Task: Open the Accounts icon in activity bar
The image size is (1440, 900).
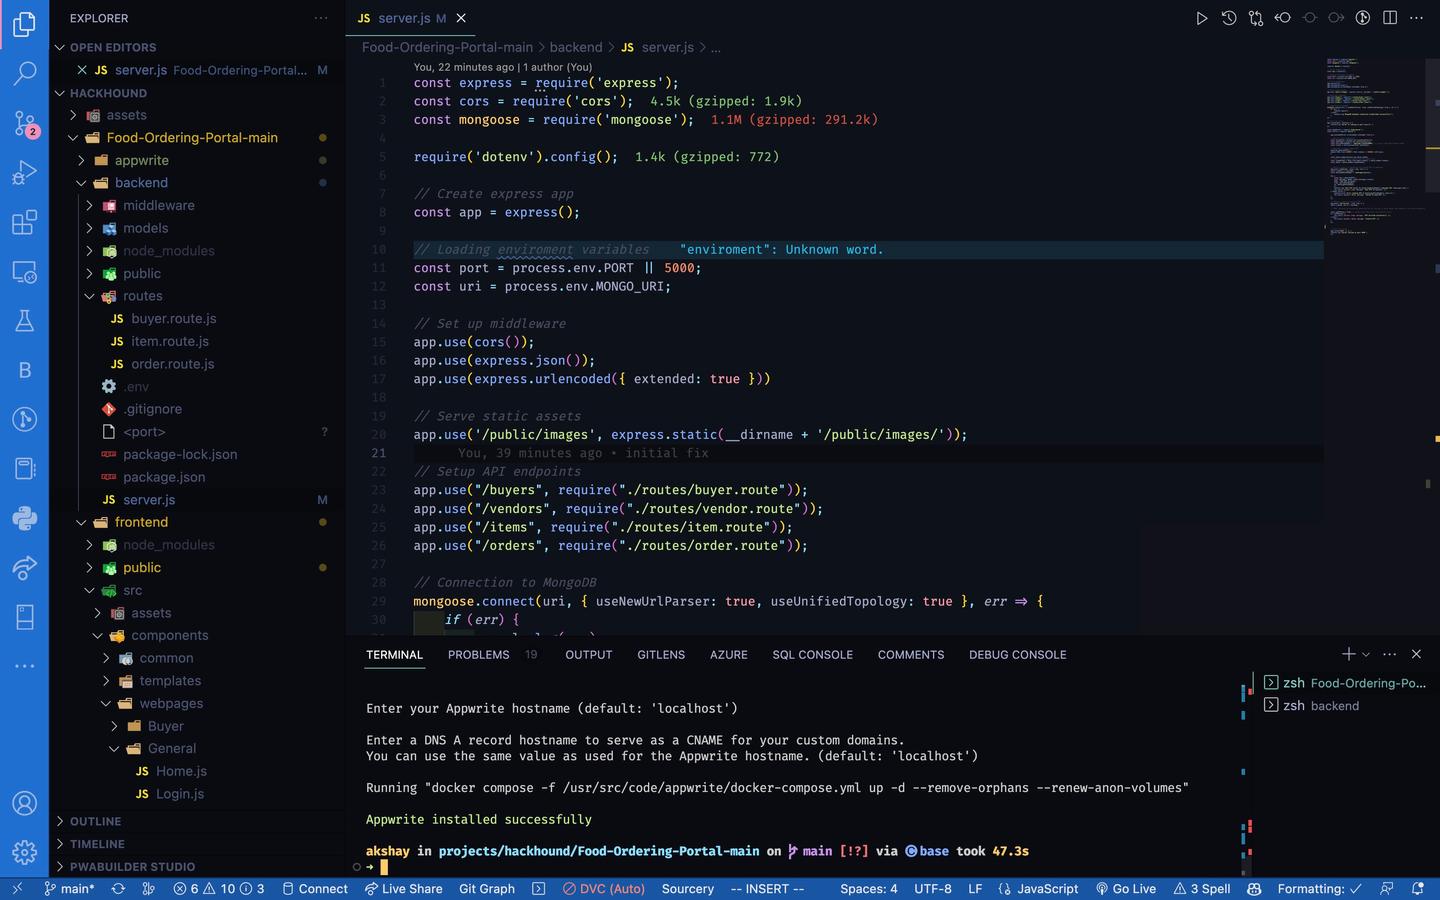Action: [x=24, y=803]
